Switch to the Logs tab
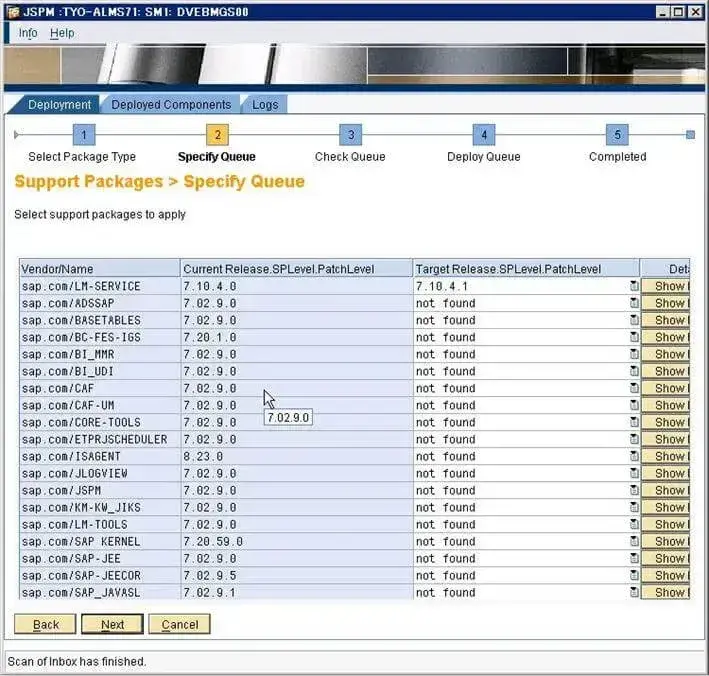The height and width of the screenshot is (676, 709). point(265,104)
